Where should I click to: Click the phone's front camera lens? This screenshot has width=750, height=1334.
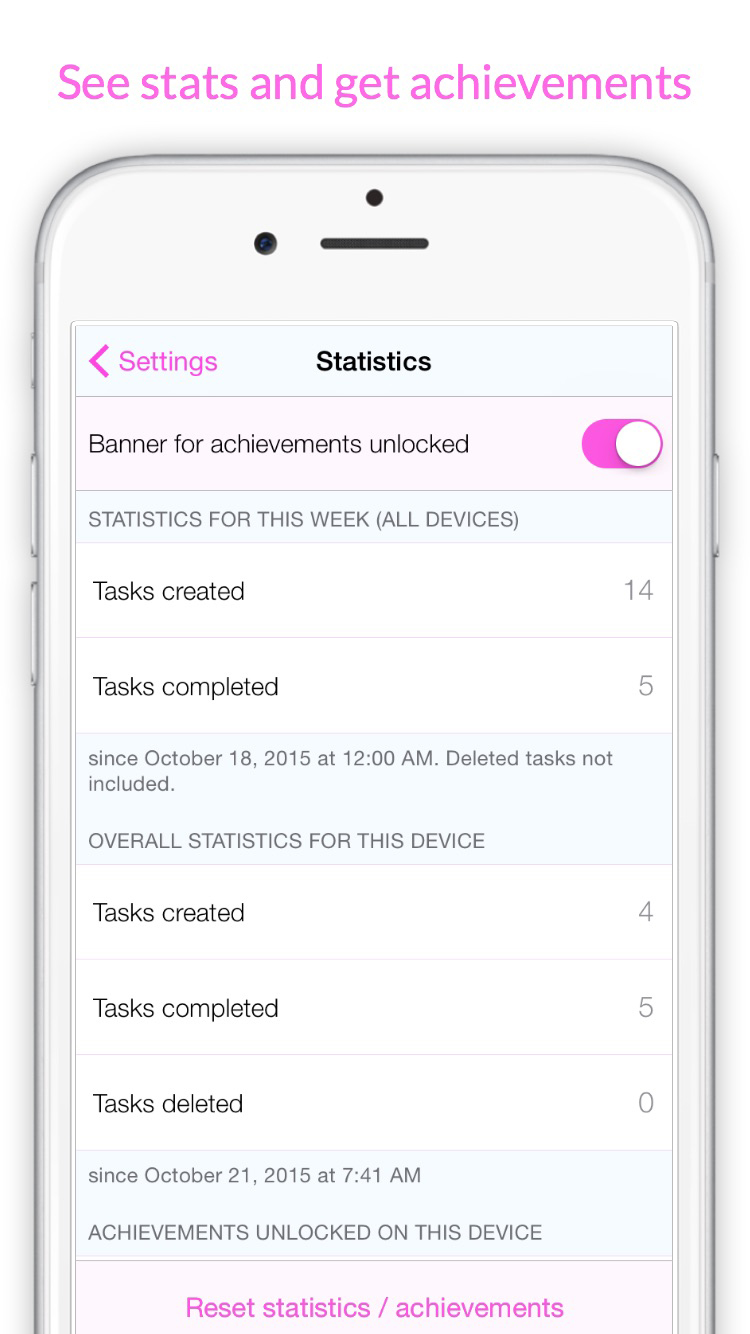(x=265, y=243)
